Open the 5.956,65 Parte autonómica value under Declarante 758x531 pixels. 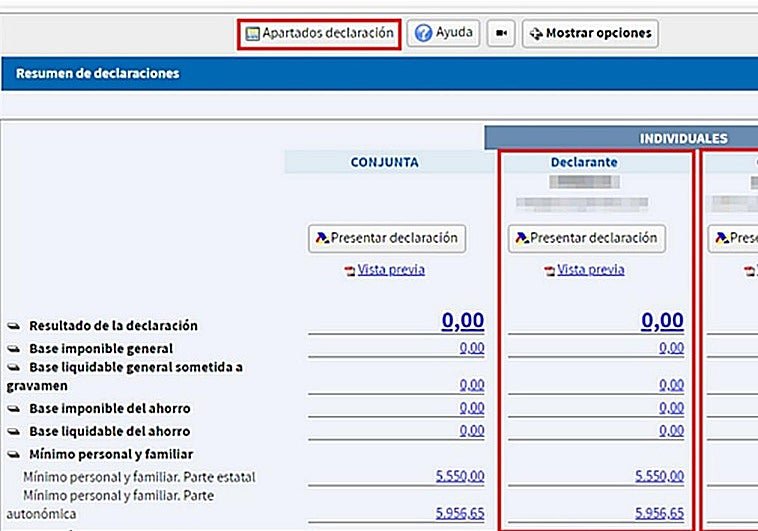[x=660, y=513]
